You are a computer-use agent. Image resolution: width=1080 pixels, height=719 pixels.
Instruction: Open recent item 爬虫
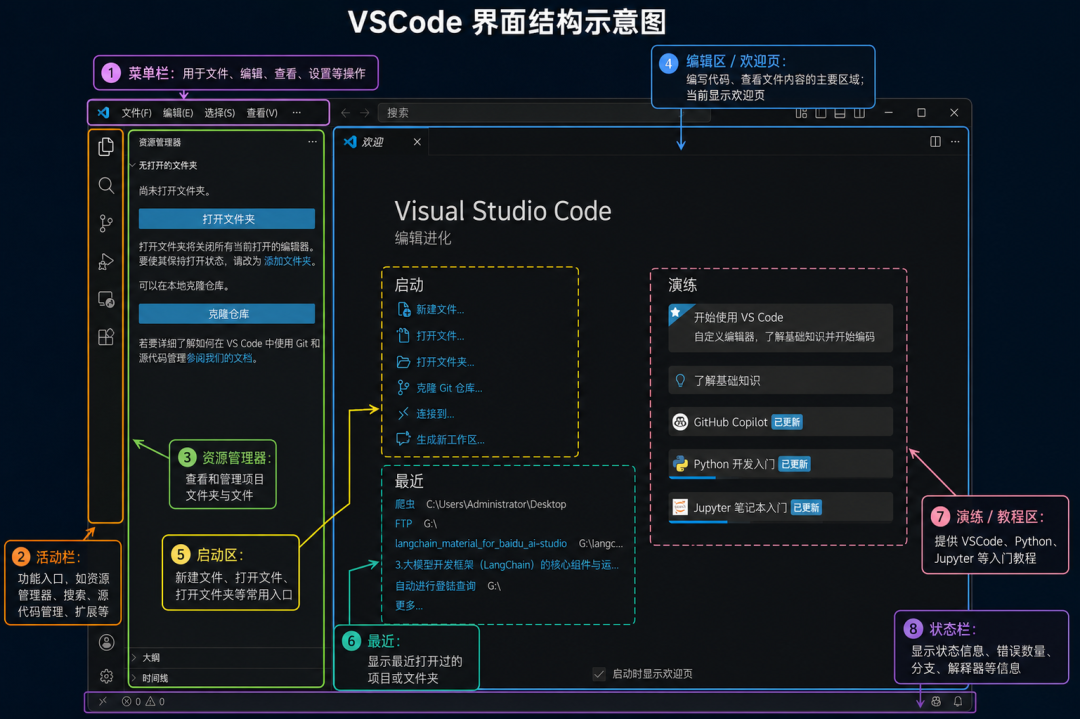click(405, 504)
